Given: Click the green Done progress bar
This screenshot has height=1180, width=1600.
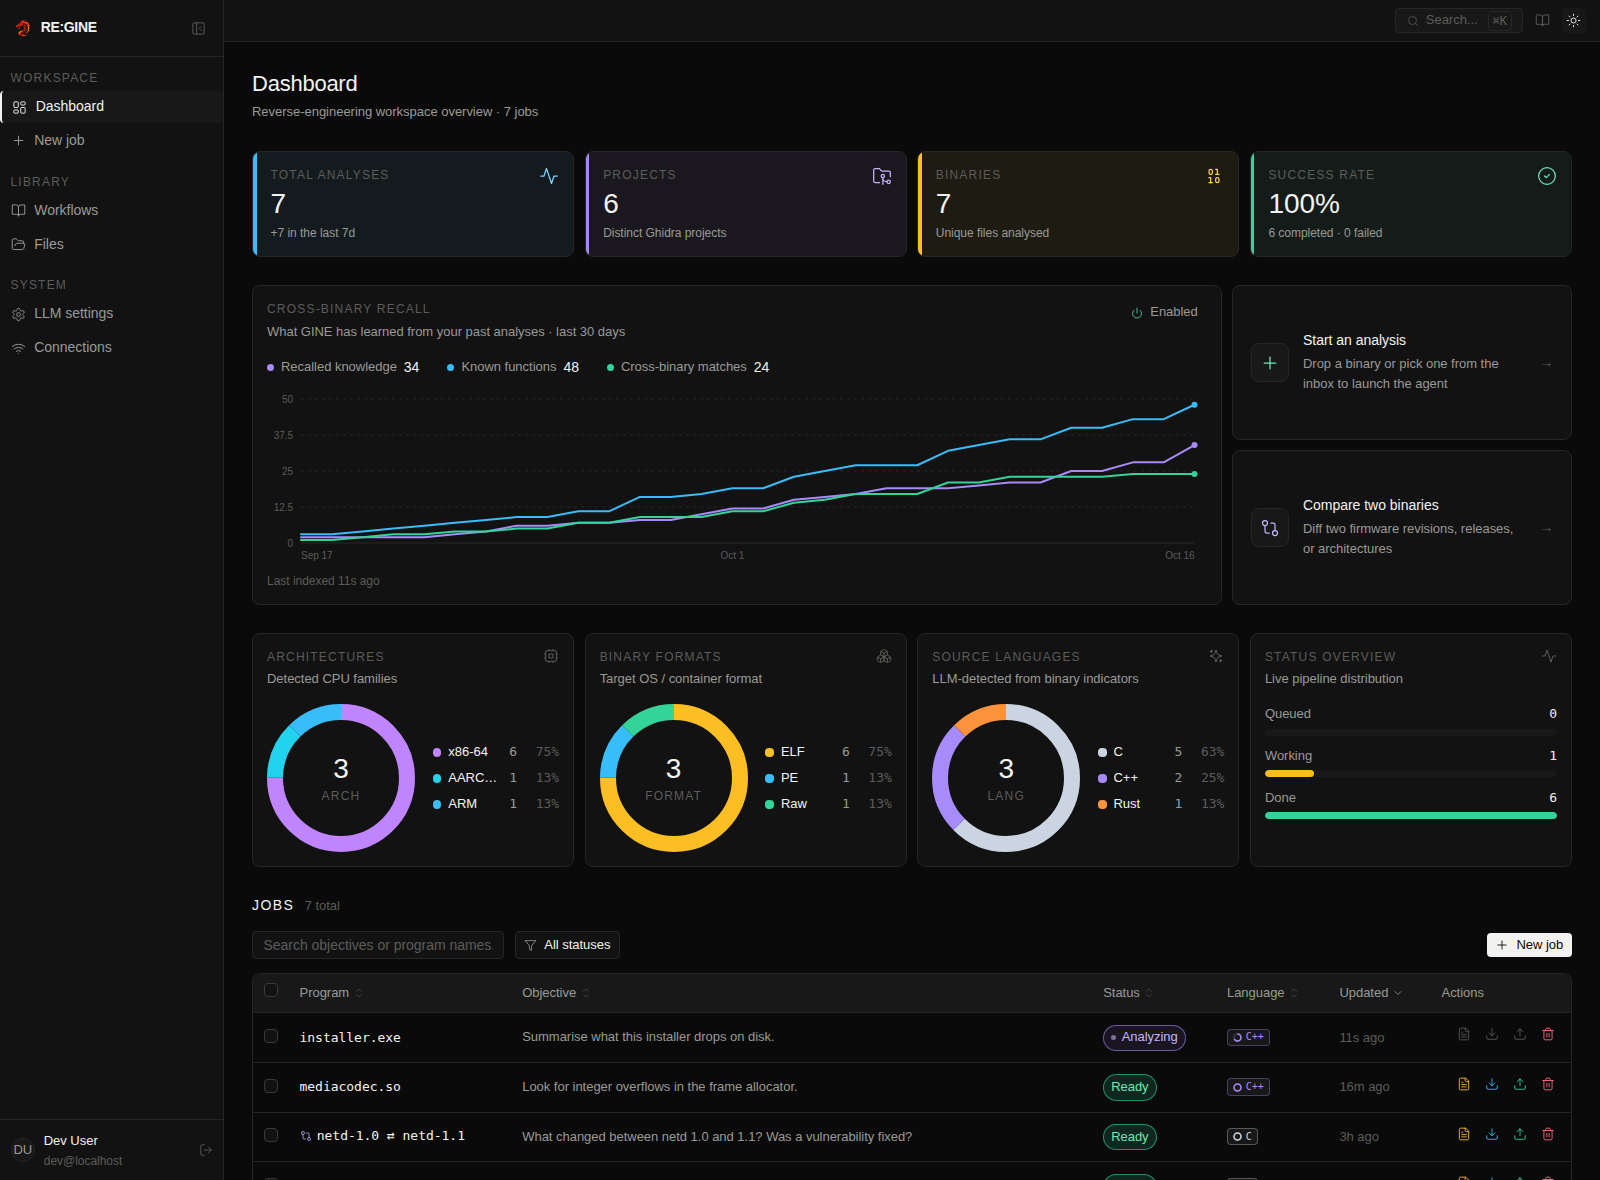Looking at the screenshot, I should (1411, 816).
